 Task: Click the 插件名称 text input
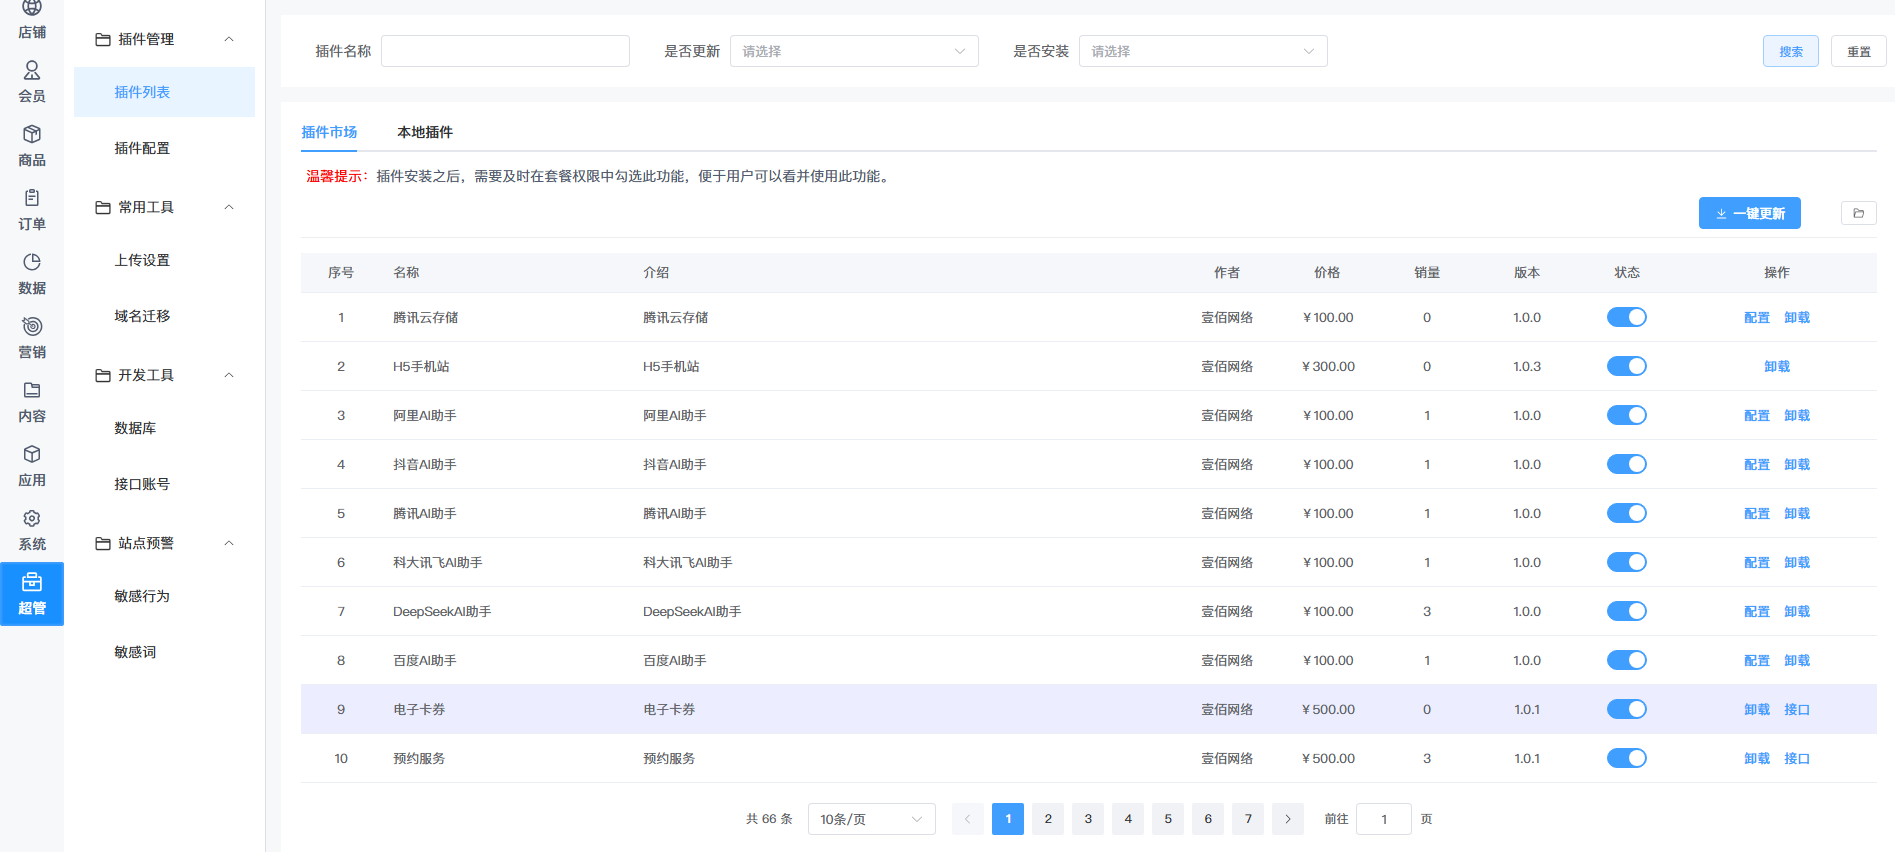pyautogui.click(x=505, y=51)
